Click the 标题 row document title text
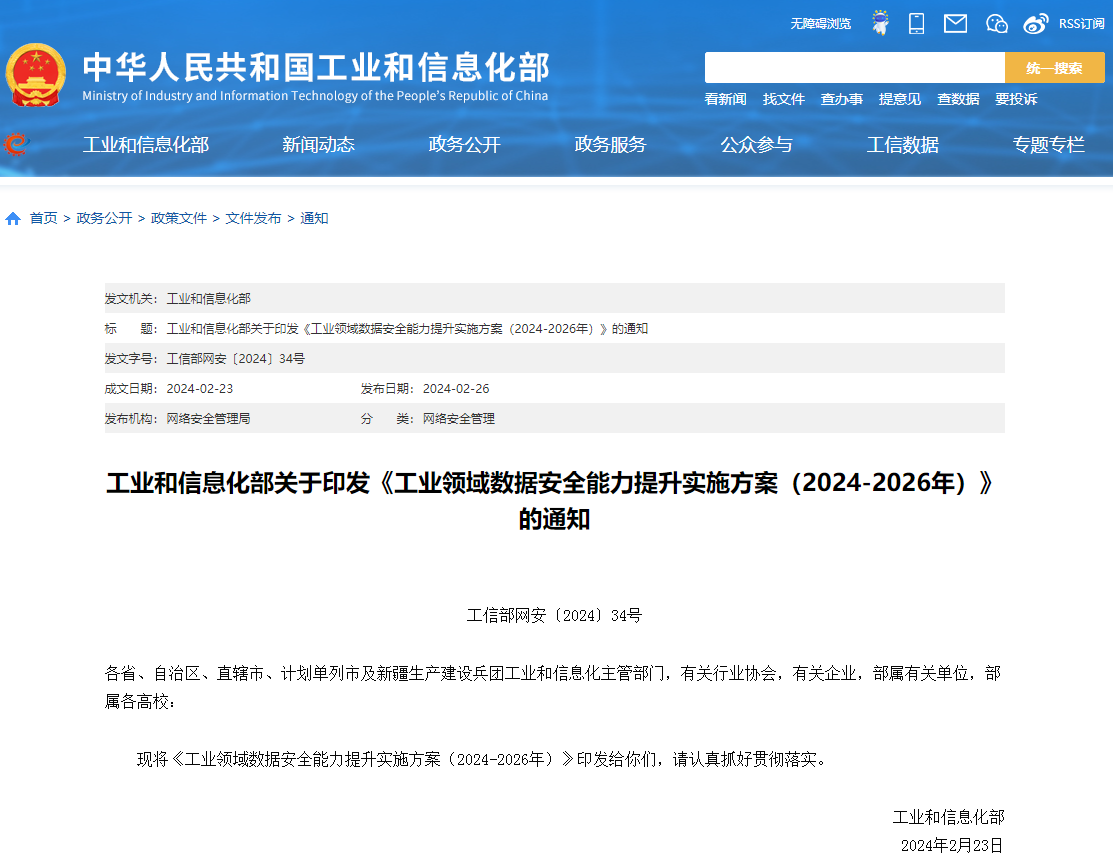The image size is (1113, 857). pyautogui.click(x=407, y=329)
